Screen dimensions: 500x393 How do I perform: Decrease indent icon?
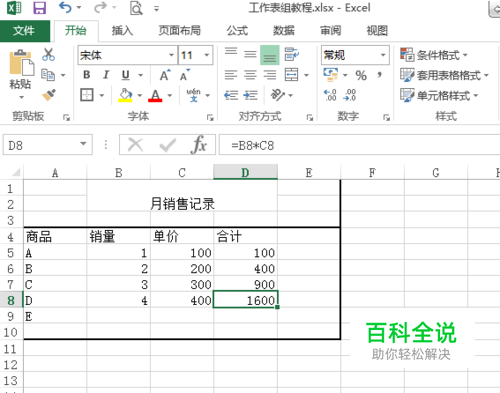[x=231, y=95]
